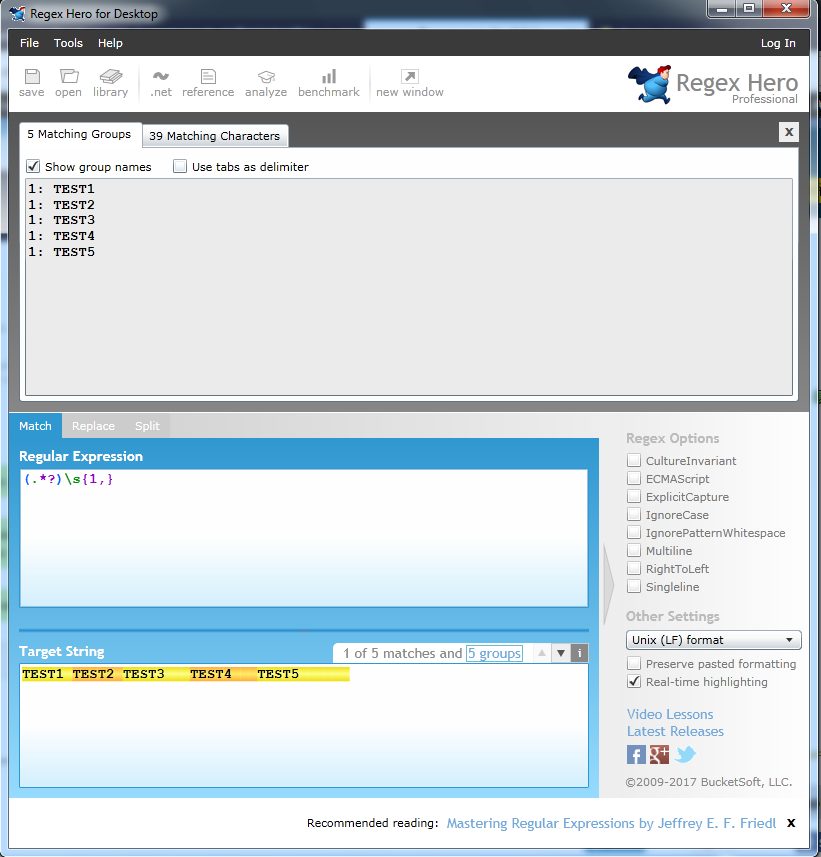The width and height of the screenshot is (821, 857).
Task: Enable the RightToLeft option
Action: (x=634, y=568)
